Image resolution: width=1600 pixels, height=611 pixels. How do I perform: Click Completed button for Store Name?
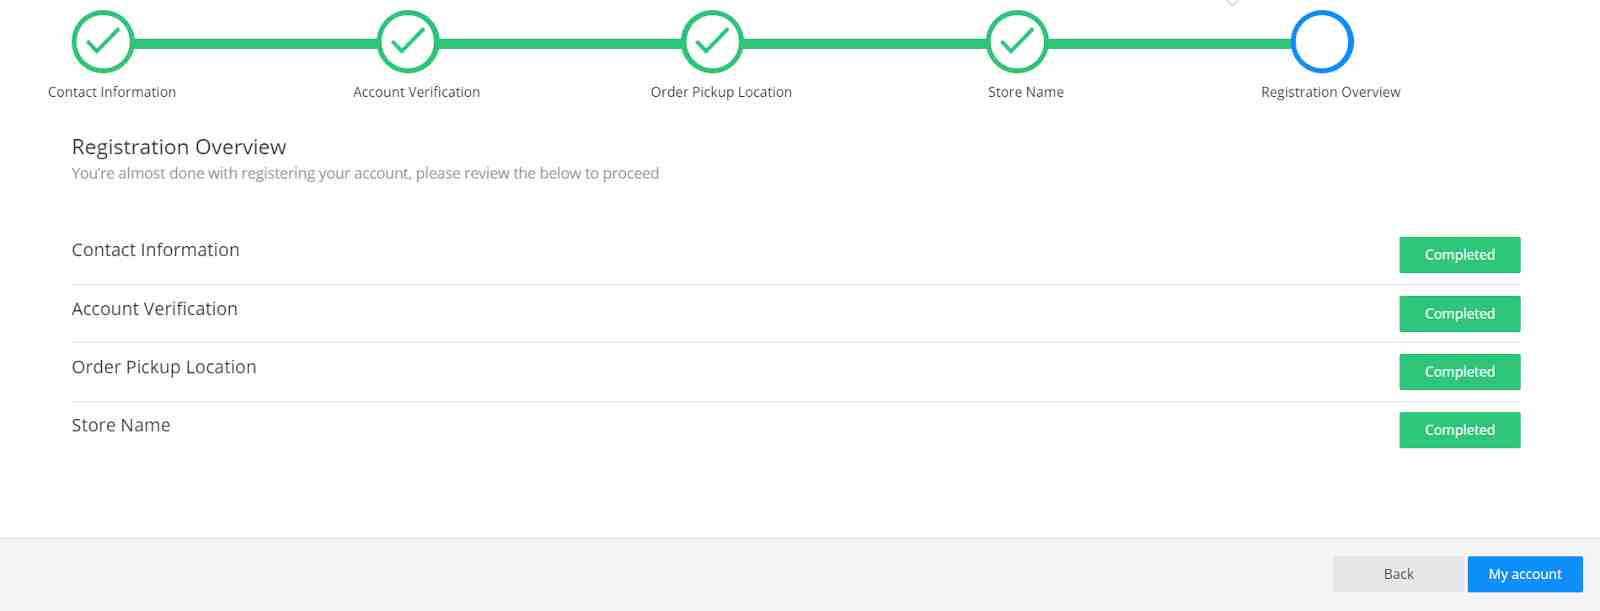pyautogui.click(x=1459, y=430)
